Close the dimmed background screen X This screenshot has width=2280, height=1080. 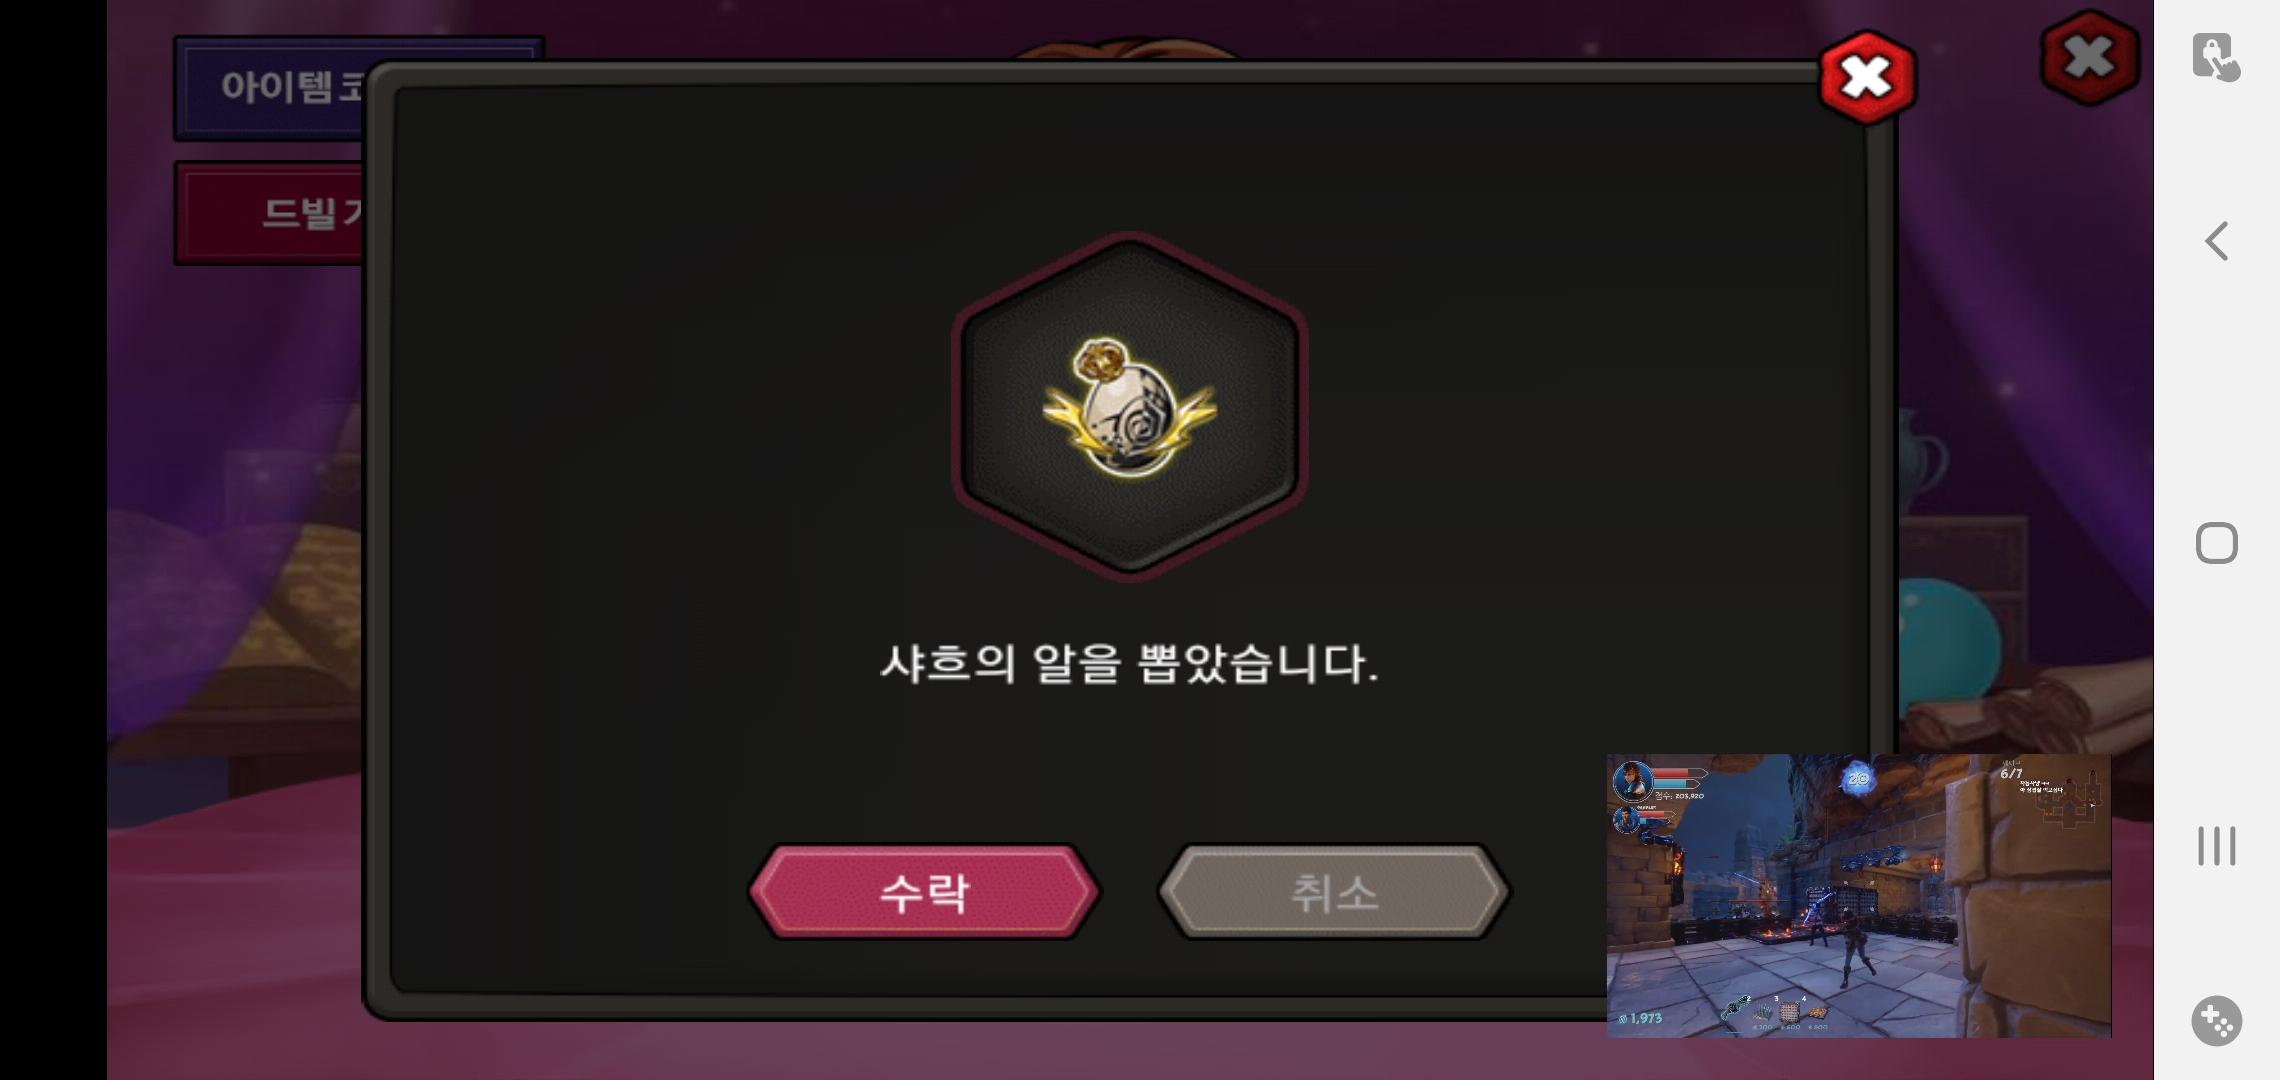2089,58
